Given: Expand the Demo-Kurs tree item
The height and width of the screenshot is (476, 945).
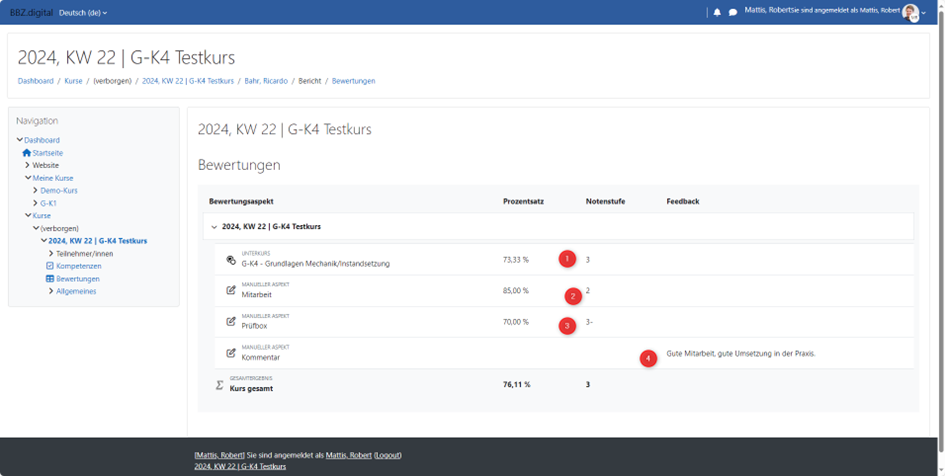Looking at the screenshot, I should 35,190.
